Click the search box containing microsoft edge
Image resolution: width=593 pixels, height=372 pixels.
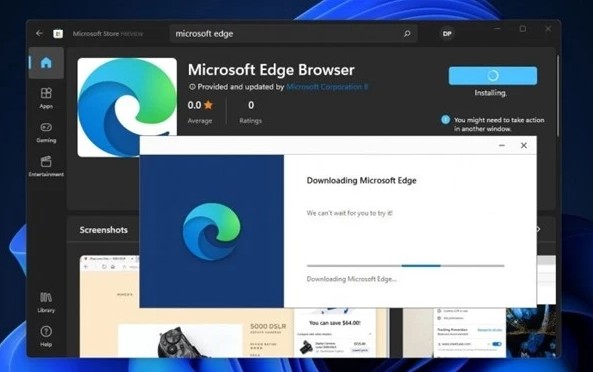[293, 34]
